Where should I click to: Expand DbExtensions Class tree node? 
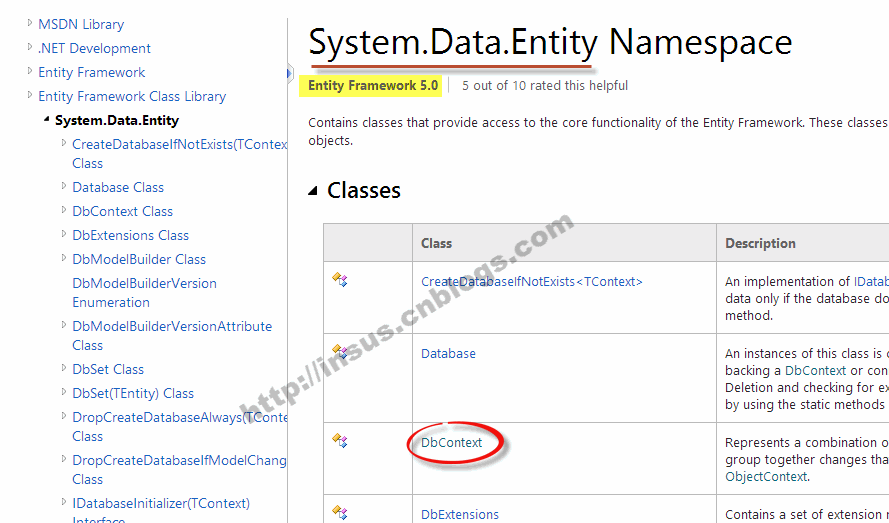(64, 233)
